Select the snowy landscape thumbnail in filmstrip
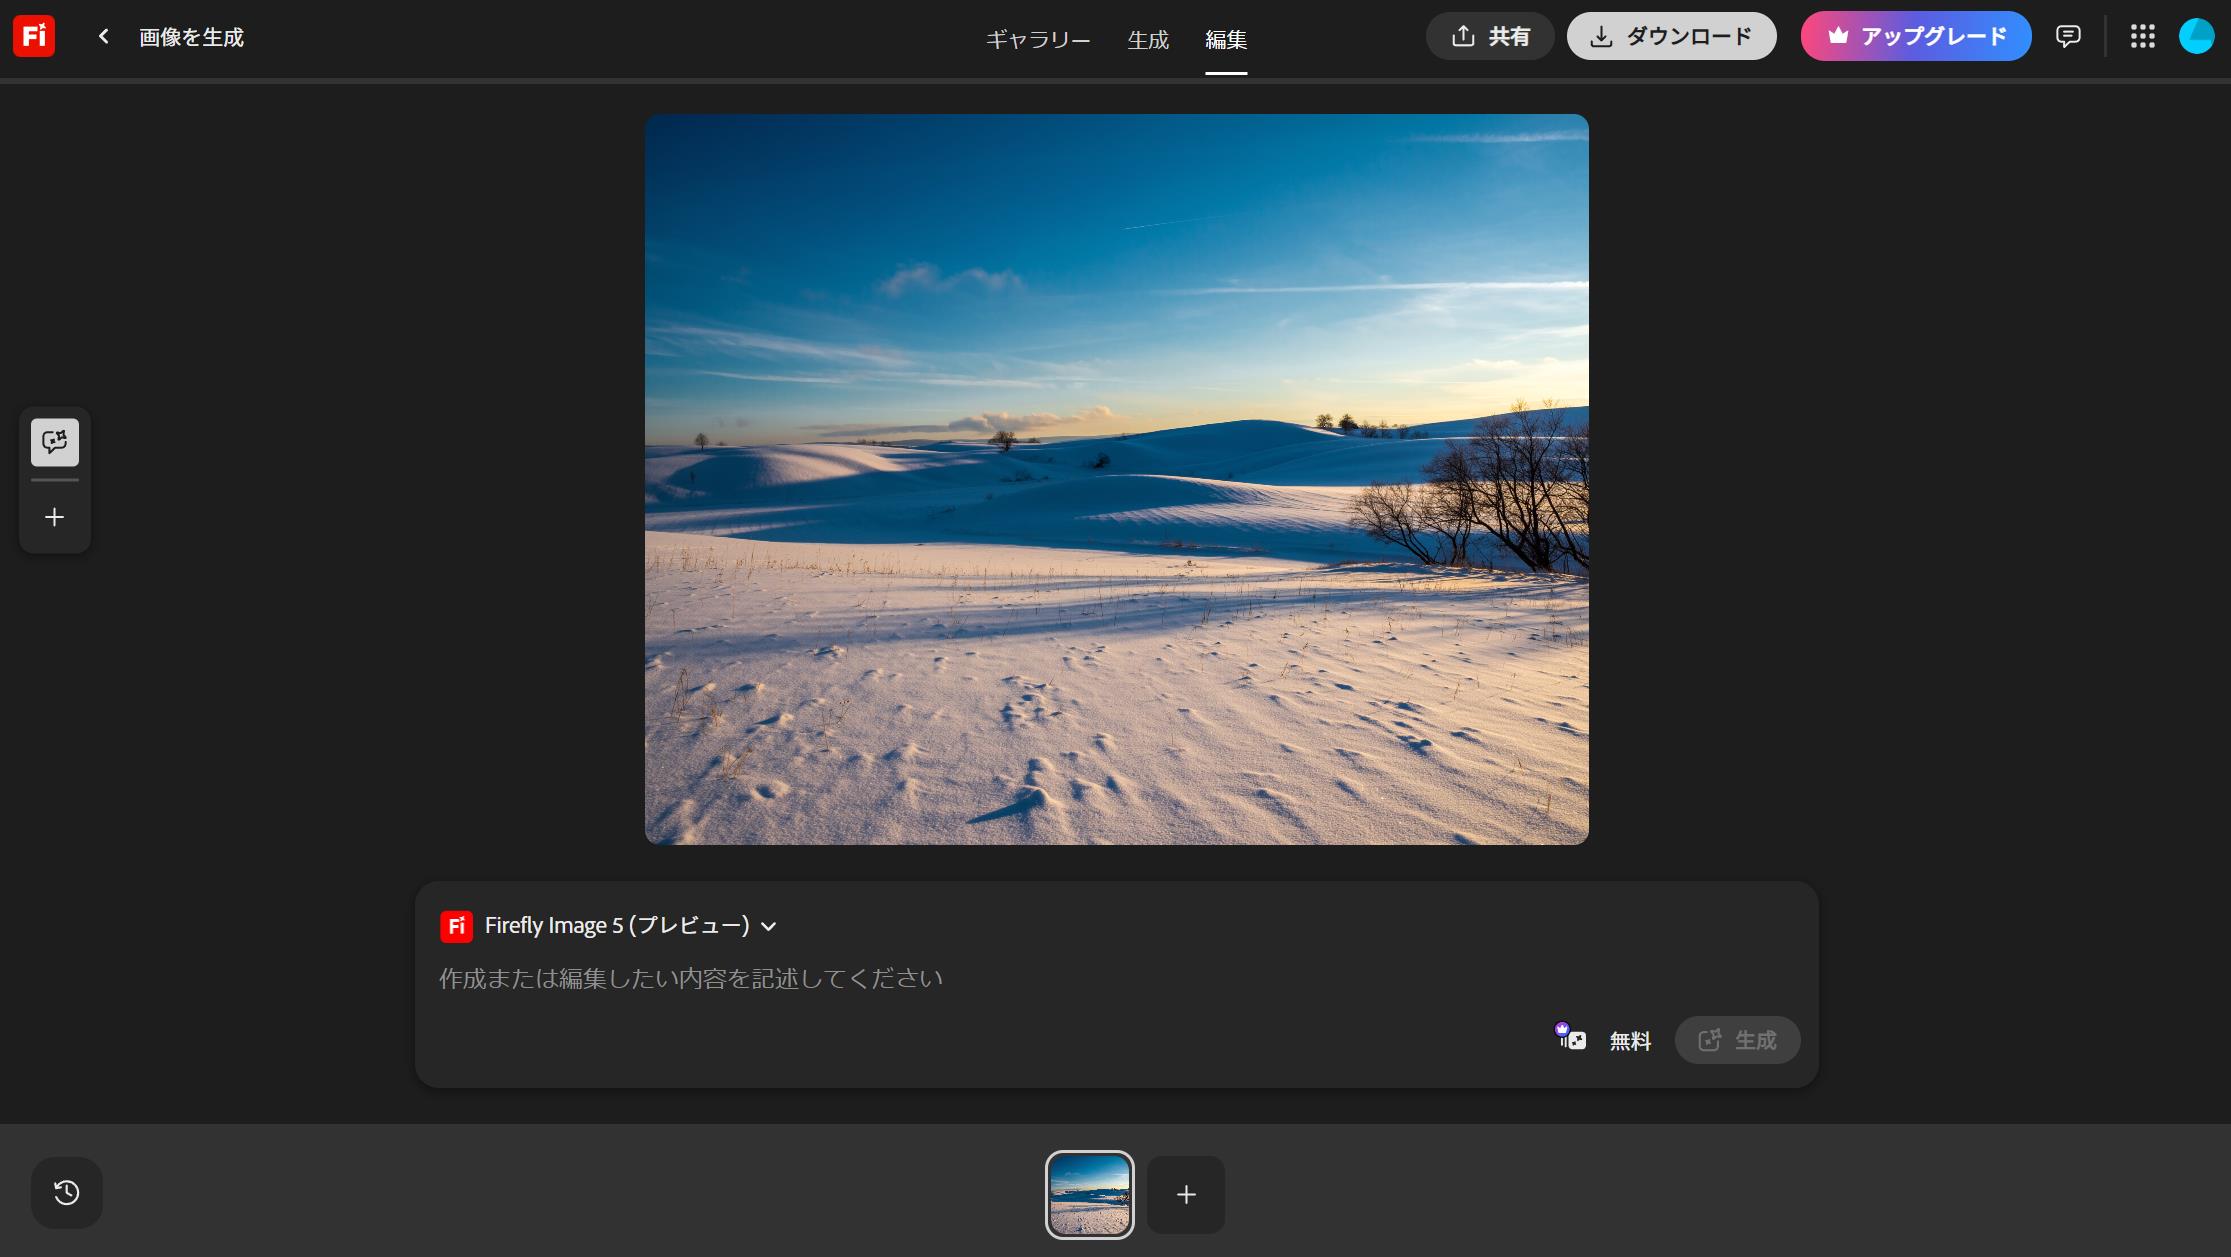Screen dimensions: 2231x1257 point(1089,1194)
